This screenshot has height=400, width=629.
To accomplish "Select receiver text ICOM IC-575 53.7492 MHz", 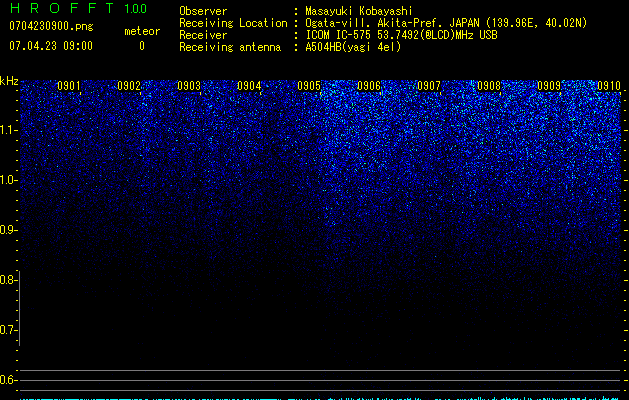I will pos(402,35).
